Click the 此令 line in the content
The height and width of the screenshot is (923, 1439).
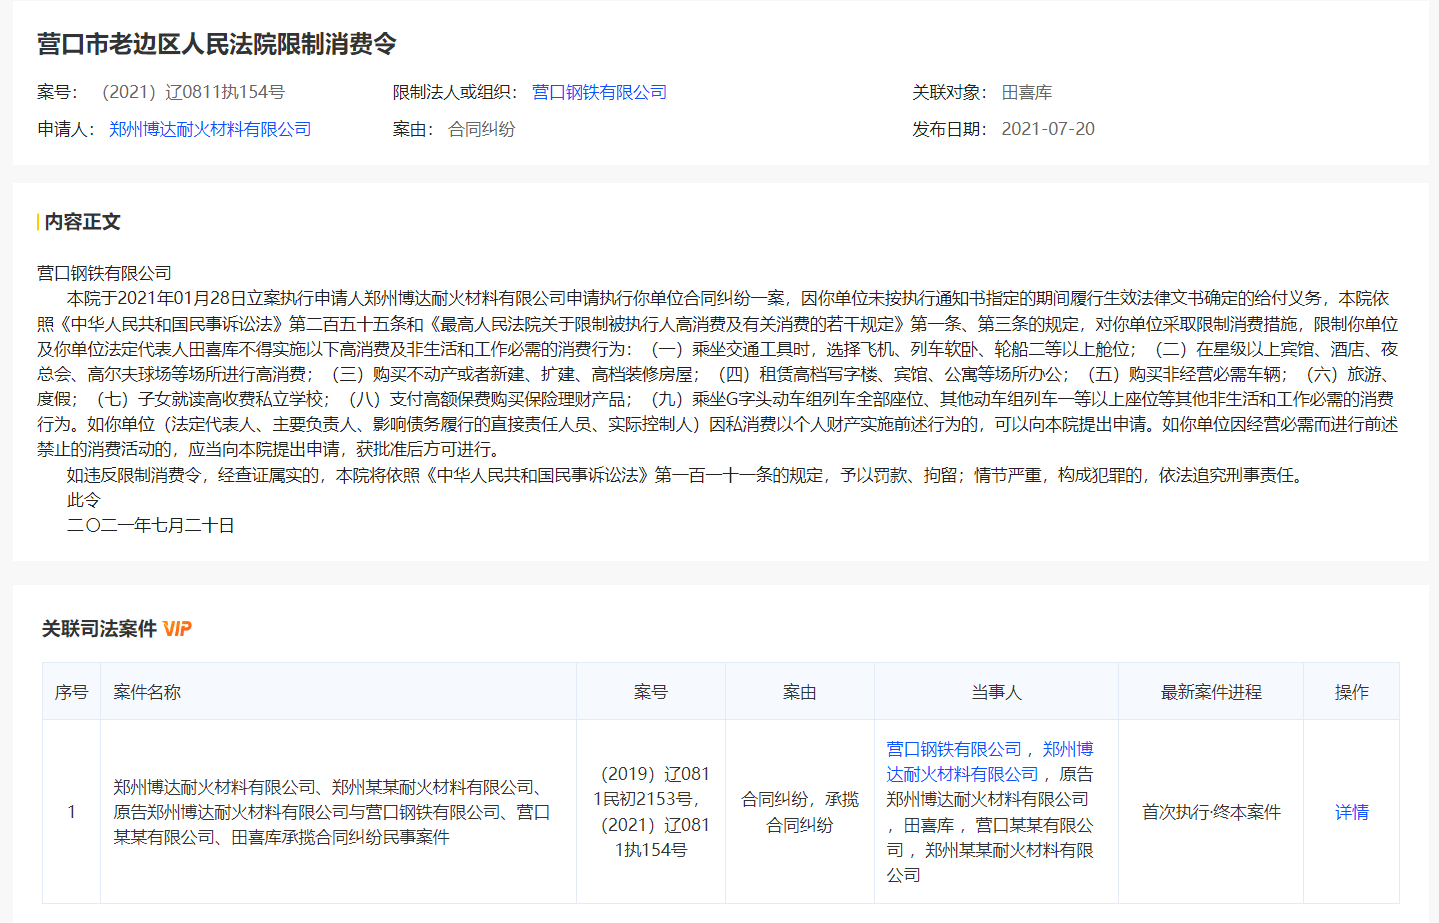84,500
